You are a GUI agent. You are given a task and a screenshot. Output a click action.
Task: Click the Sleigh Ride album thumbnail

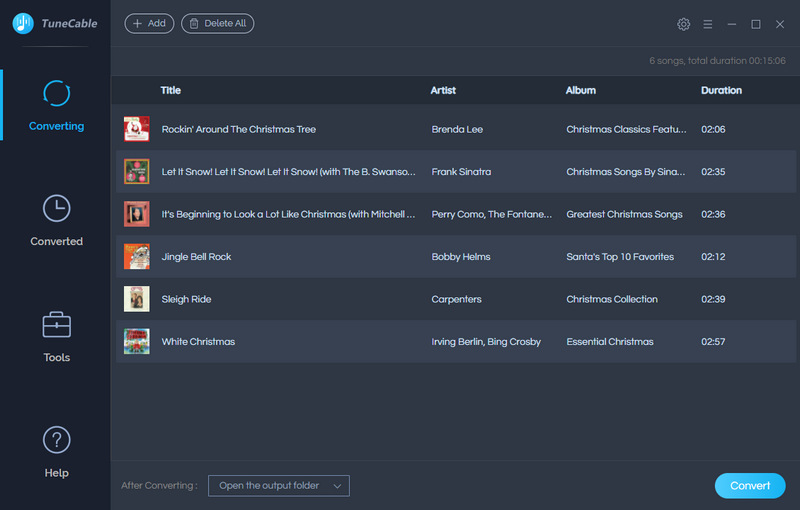pyautogui.click(x=137, y=299)
